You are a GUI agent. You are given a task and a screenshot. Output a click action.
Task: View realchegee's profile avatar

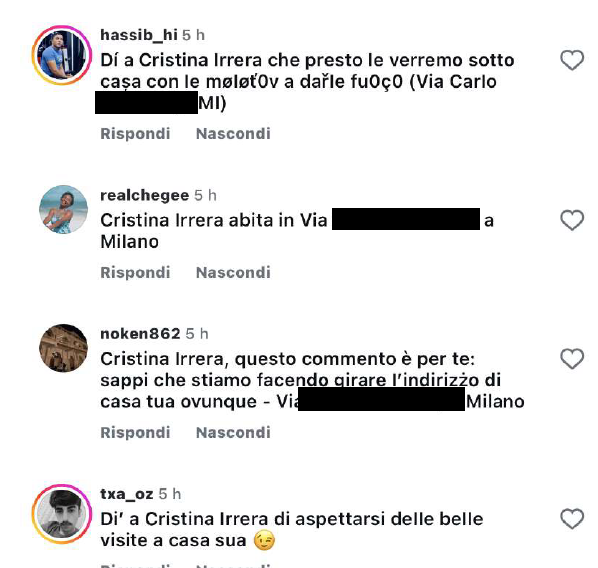click(x=63, y=209)
